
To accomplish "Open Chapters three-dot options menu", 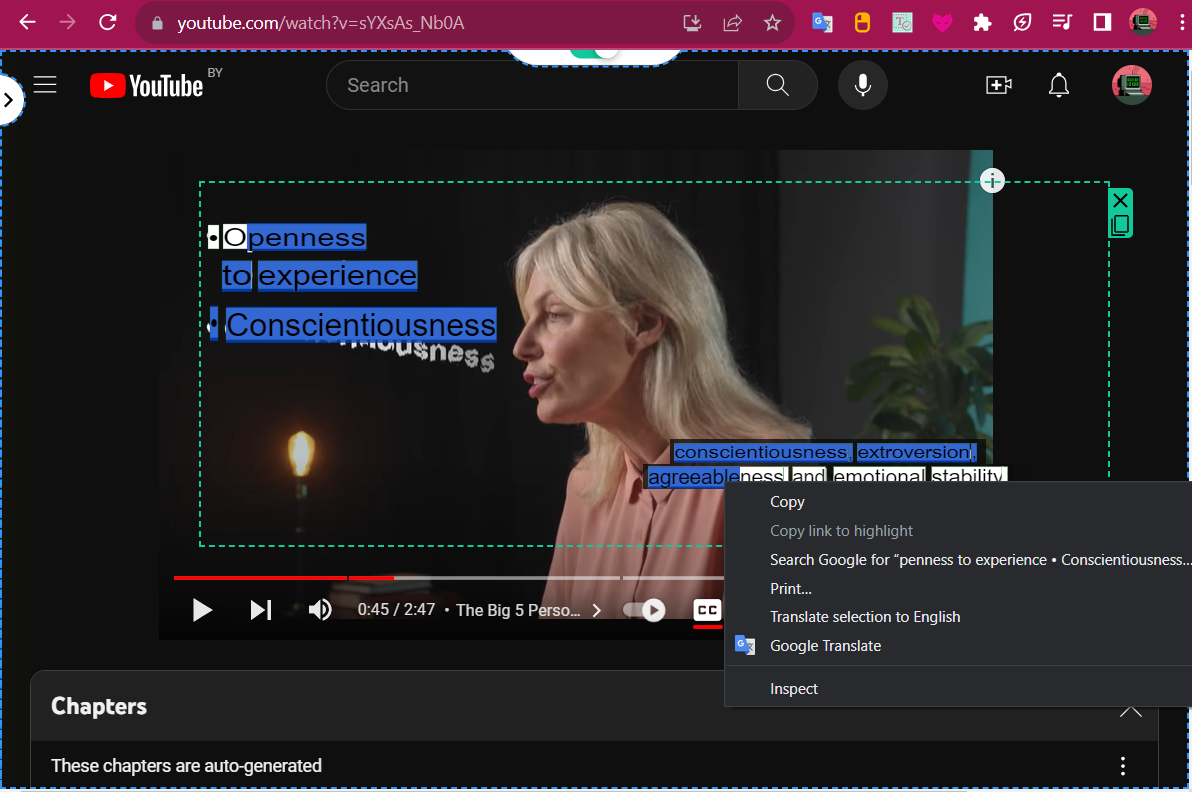I will (1123, 765).
